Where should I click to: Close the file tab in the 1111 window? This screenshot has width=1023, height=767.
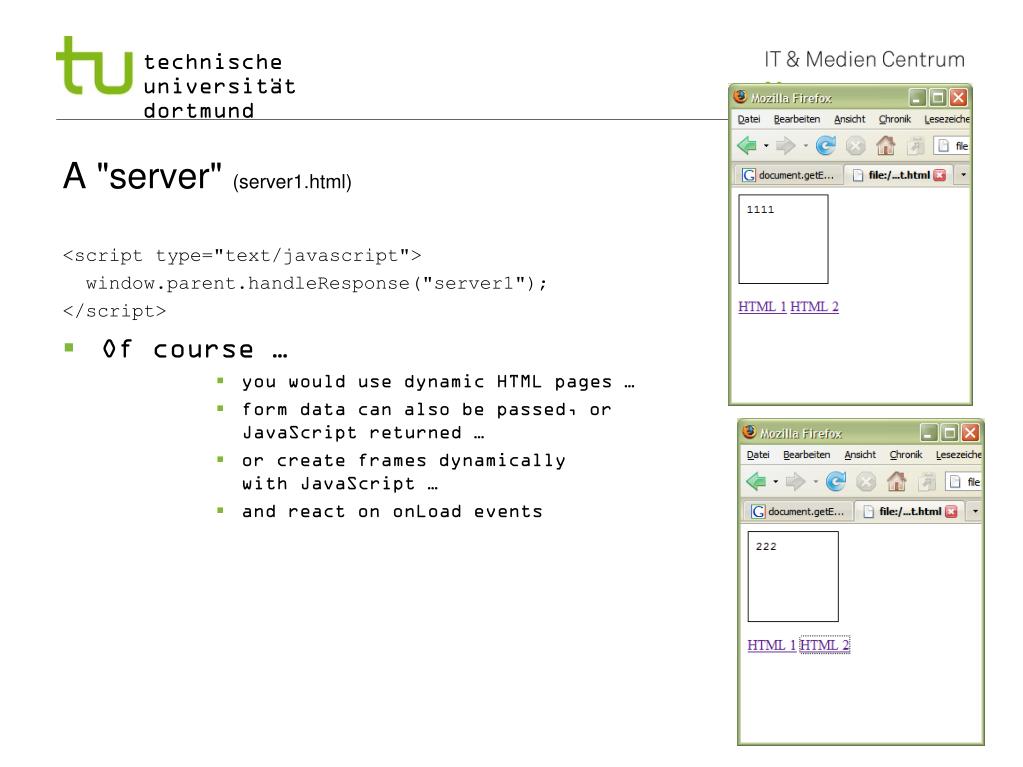[939, 175]
